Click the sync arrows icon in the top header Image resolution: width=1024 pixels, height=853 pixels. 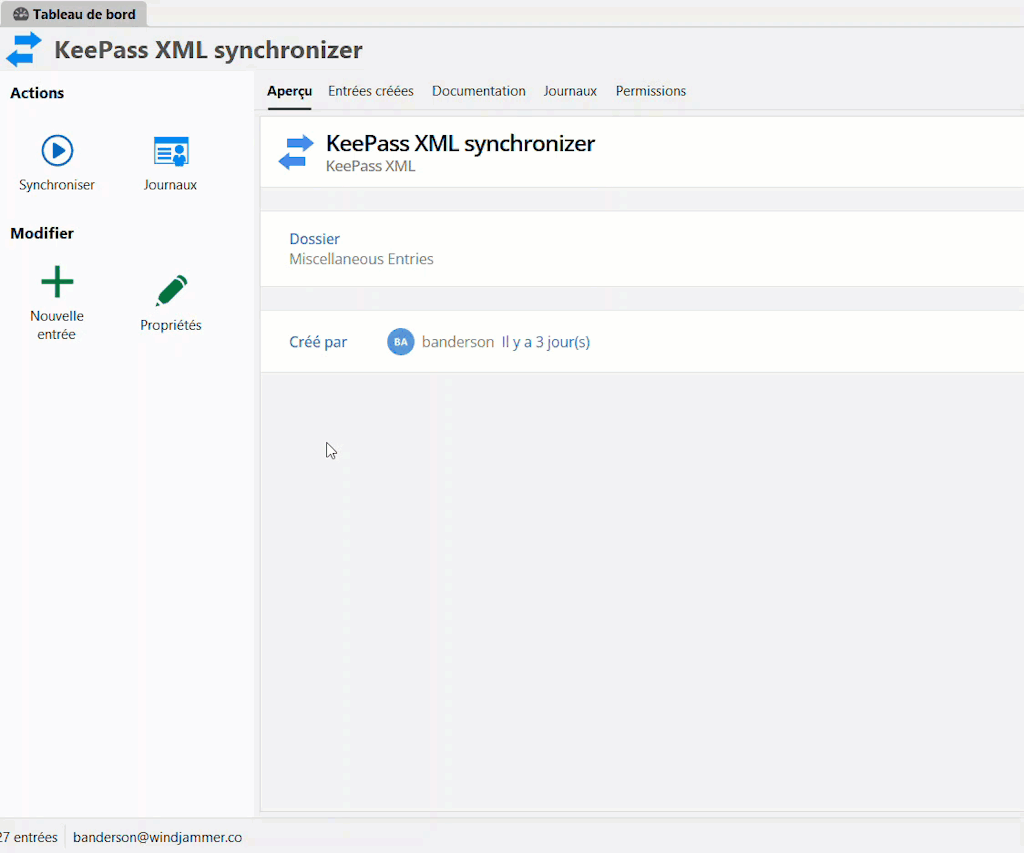(x=24, y=50)
